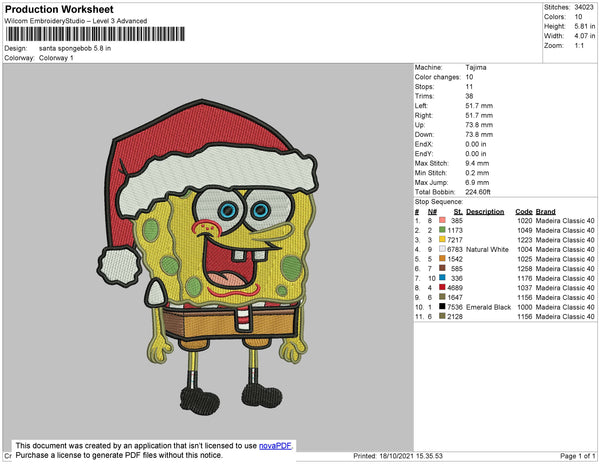Click the 'Page 1 of 1' footer text
The image size is (600, 464).
pyautogui.click(x=577, y=456)
